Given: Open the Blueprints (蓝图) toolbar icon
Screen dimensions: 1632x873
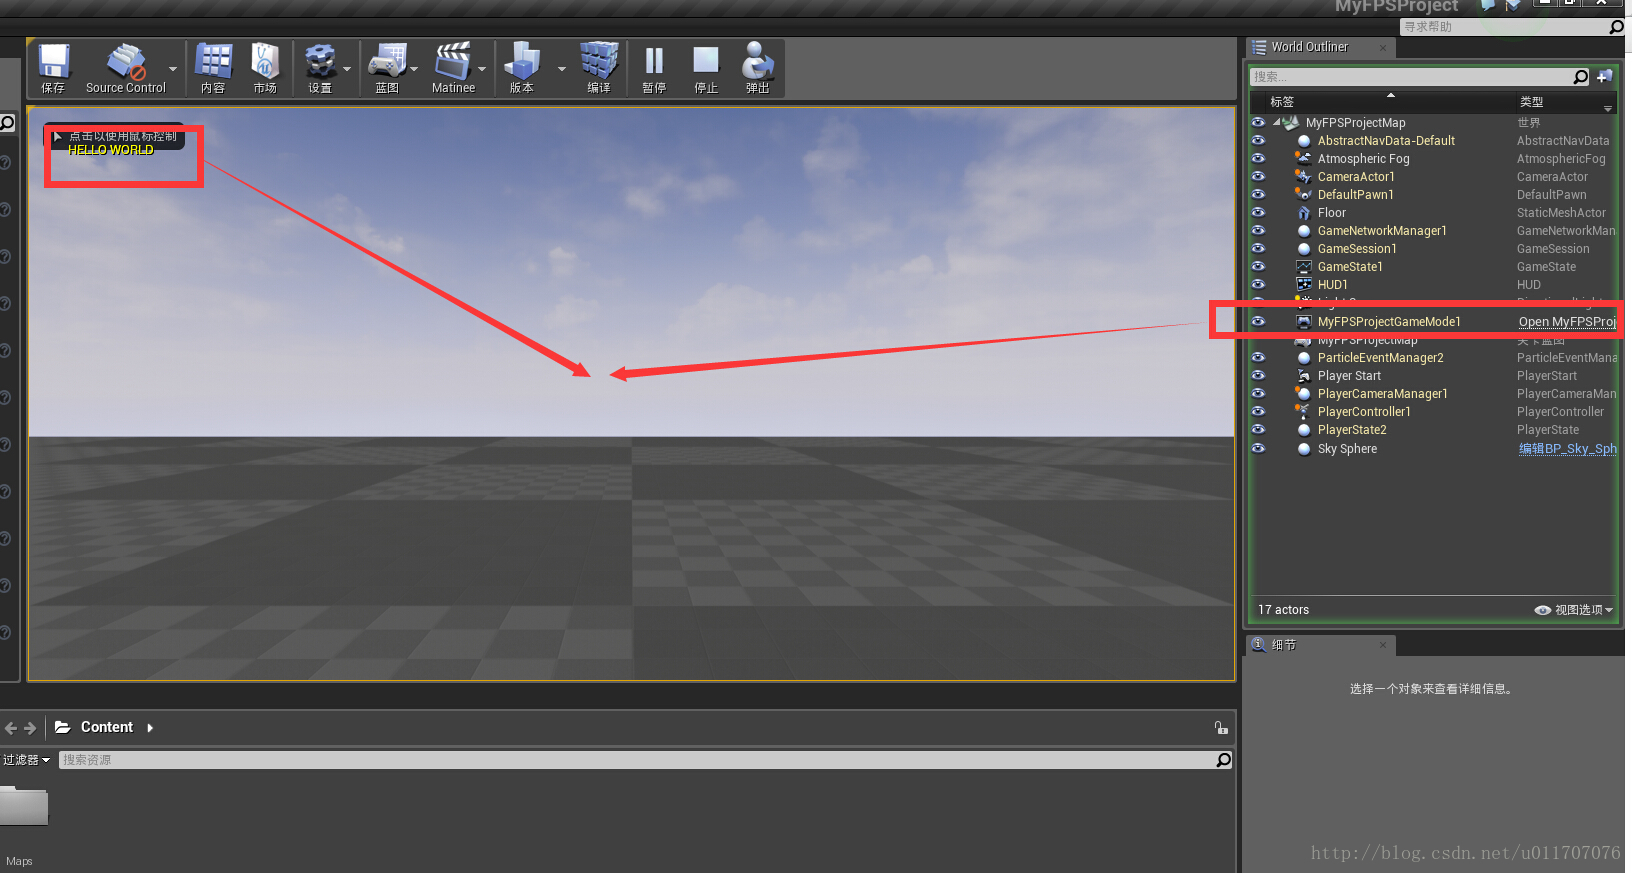Looking at the screenshot, I should click(387, 68).
